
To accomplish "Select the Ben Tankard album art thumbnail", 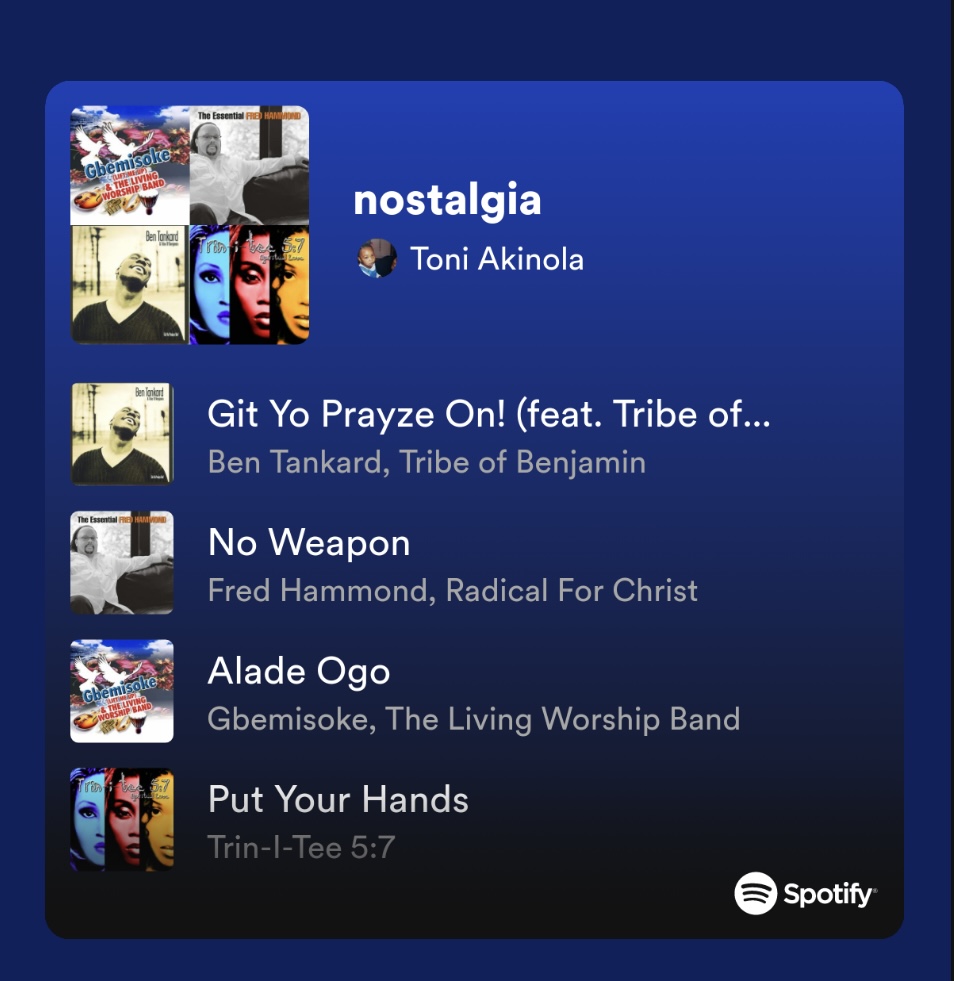I will pyautogui.click(x=122, y=434).
